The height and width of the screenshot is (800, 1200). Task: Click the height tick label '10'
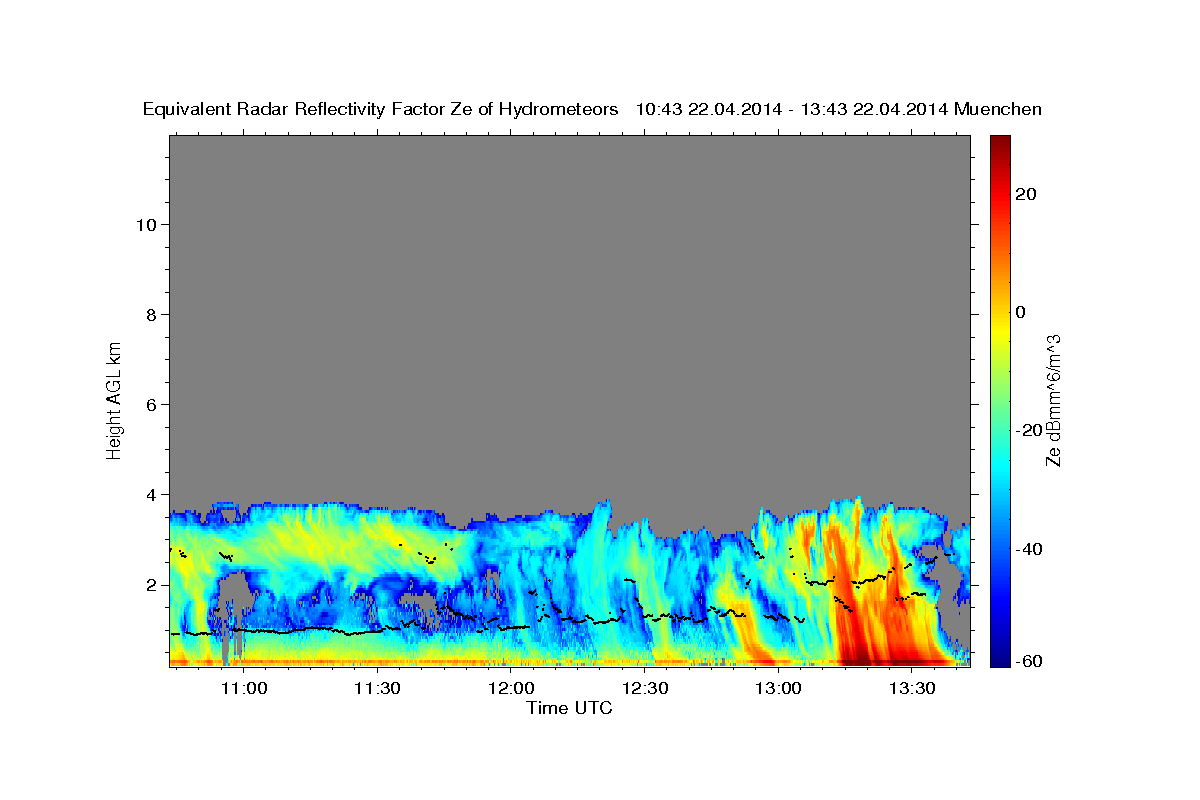click(x=145, y=224)
